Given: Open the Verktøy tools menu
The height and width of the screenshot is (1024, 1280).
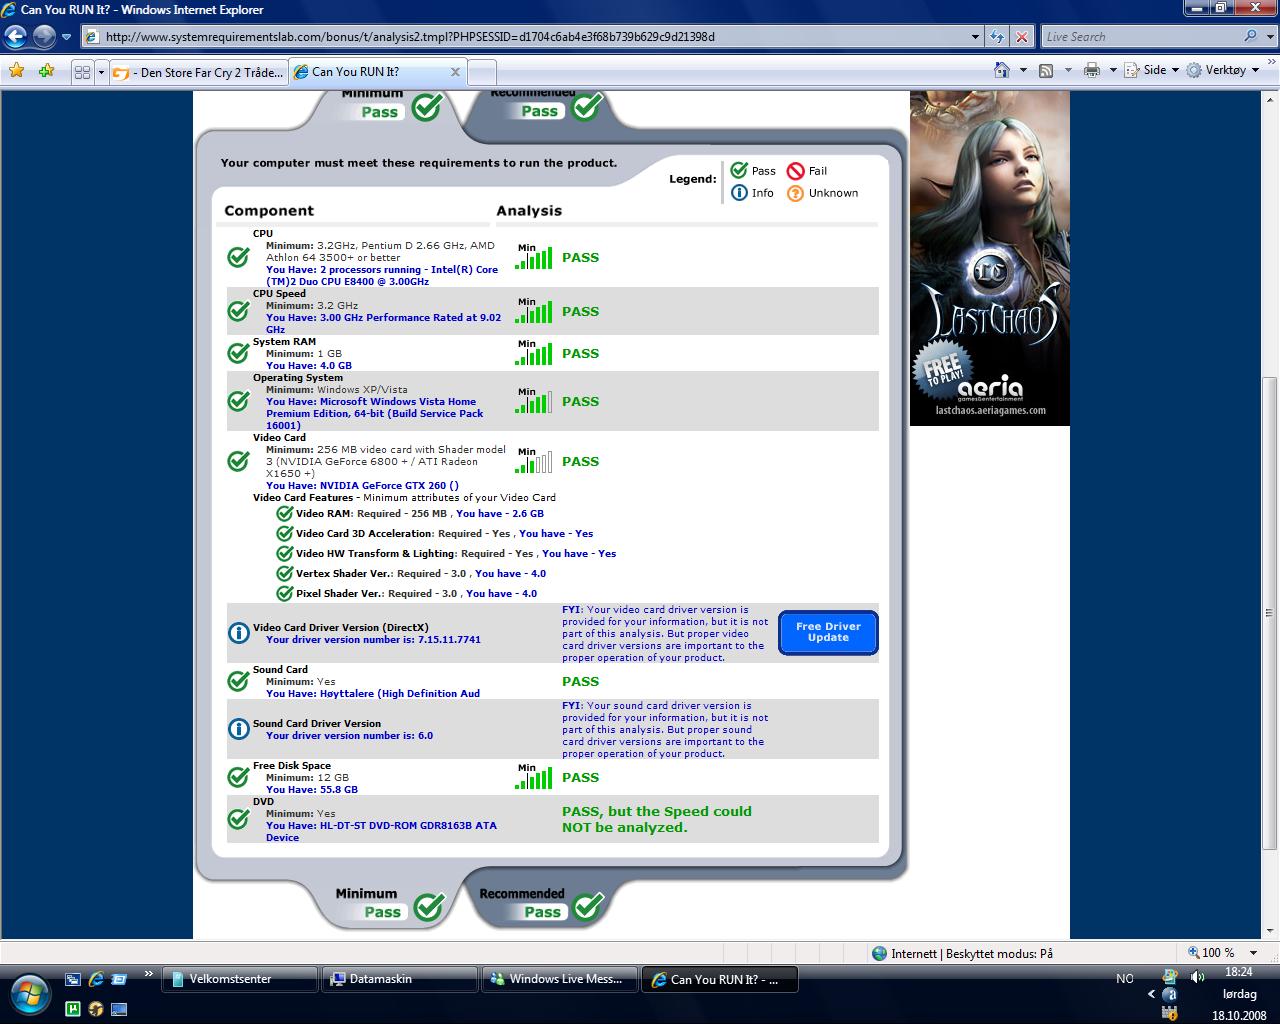Looking at the screenshot, I should [1222, 70].
